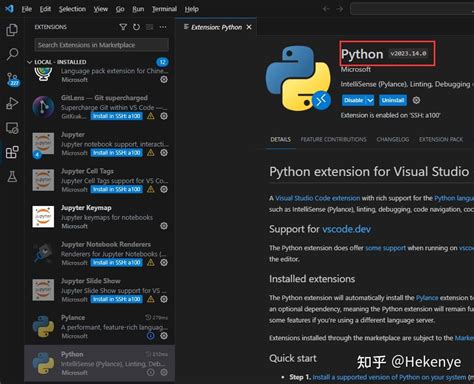Viewport: 474px width, 384px height.
Task: Open the Search view in activity bar
Action: 12,54
